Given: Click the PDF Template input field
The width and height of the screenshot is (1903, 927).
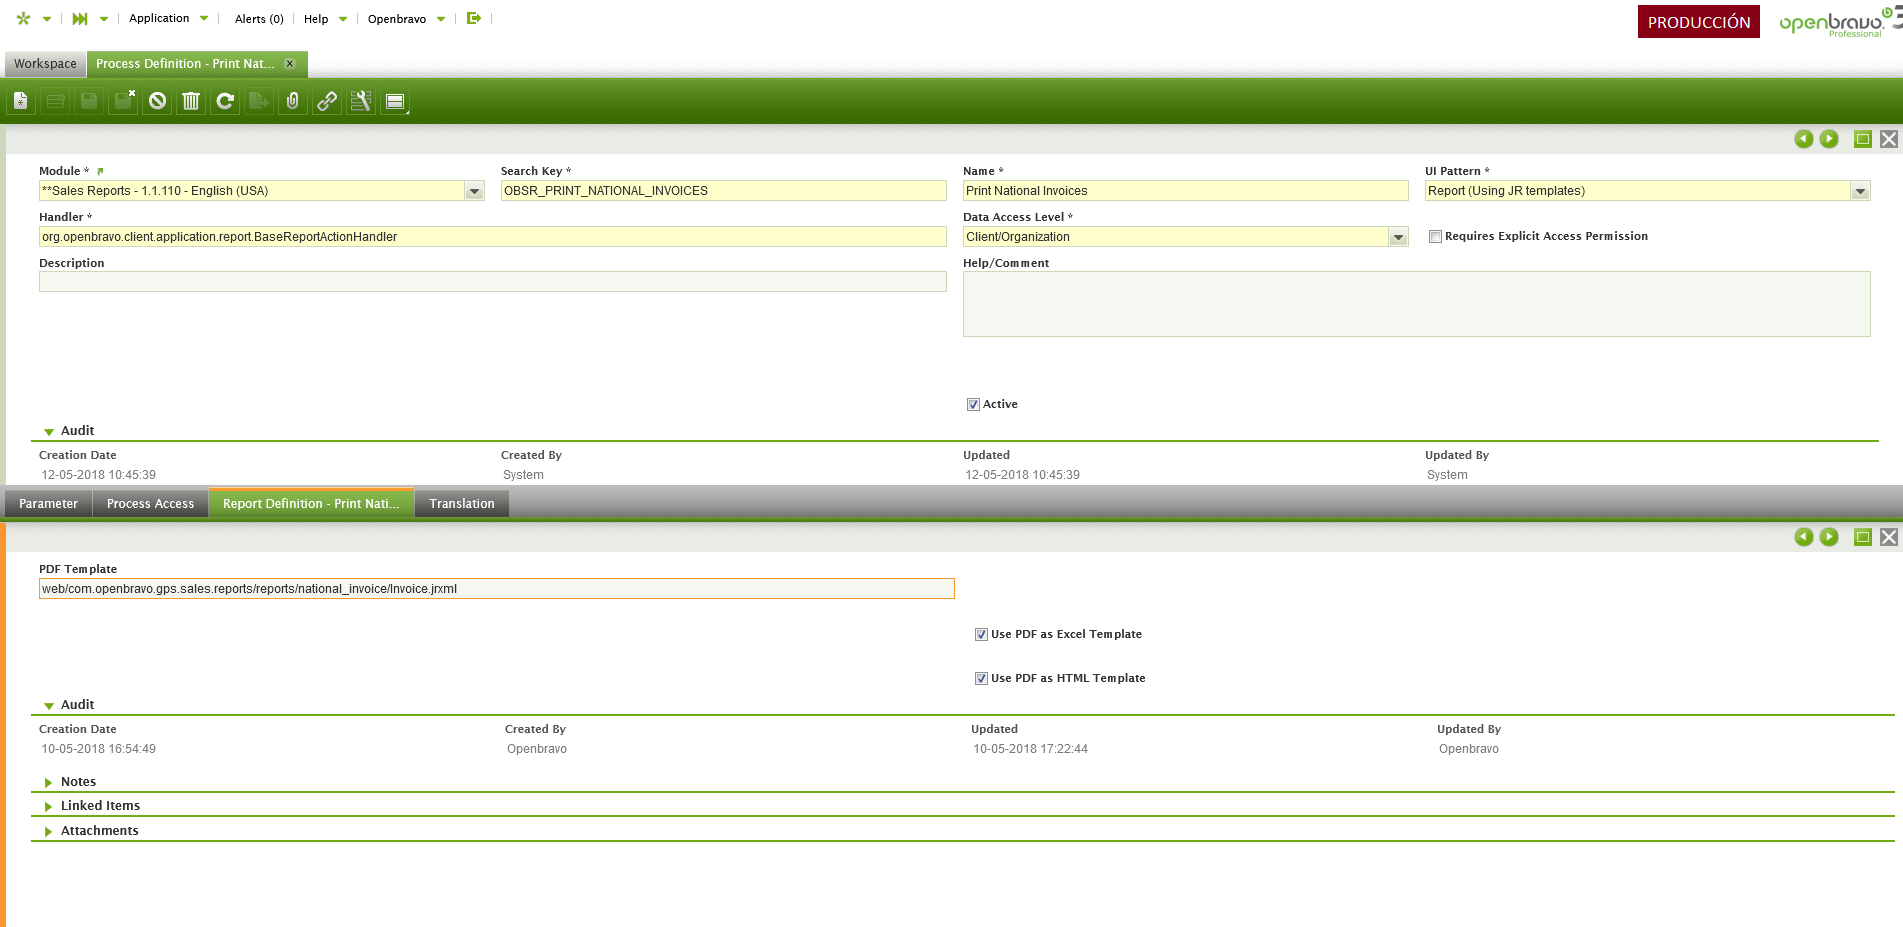Looking at the screenshot, I should 496,589.
